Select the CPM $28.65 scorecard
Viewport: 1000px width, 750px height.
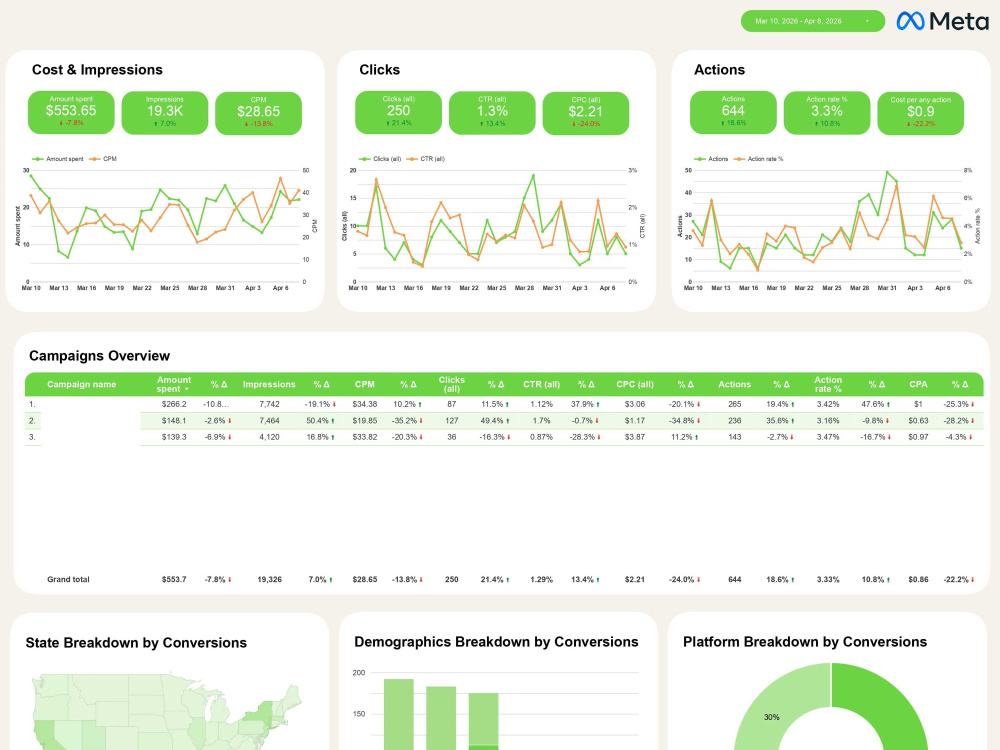[258, 113]
